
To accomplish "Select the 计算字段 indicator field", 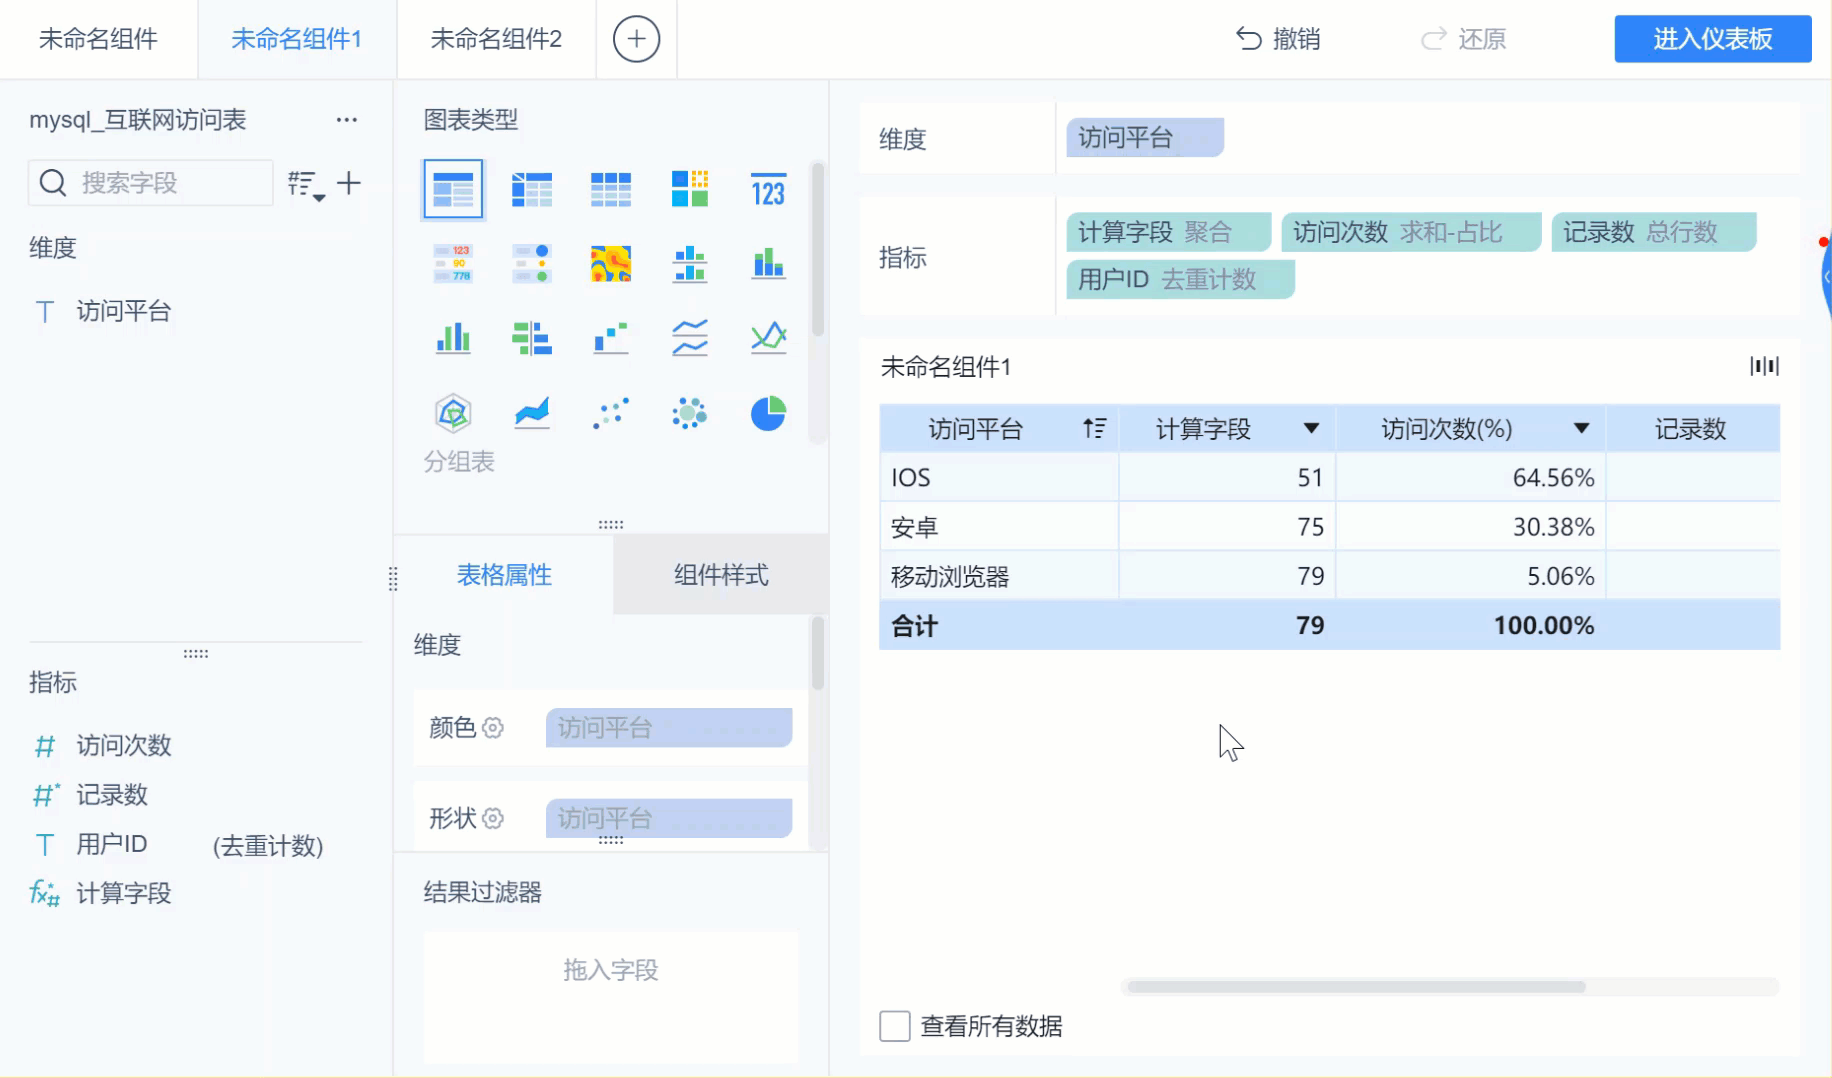I will [x=124, y=893].
